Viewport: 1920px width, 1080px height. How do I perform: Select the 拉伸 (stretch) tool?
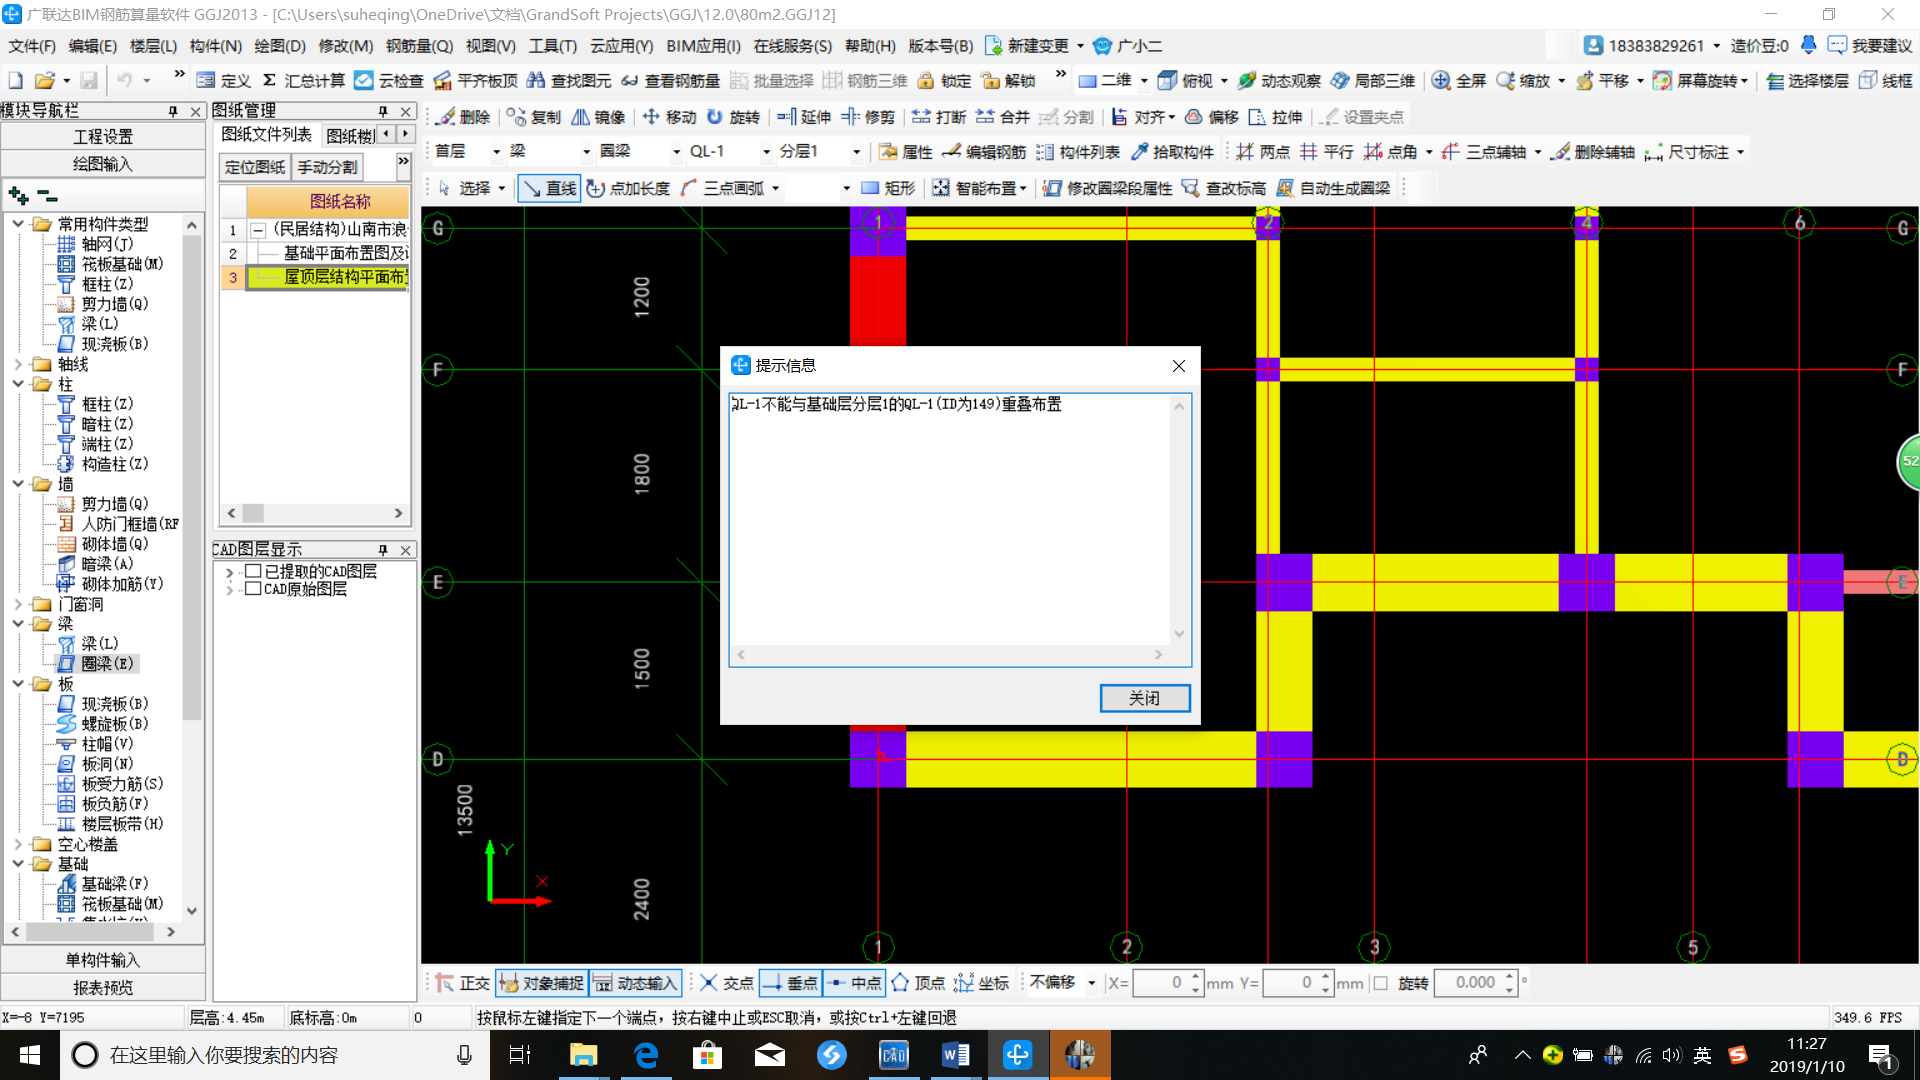pos(1276,117)
